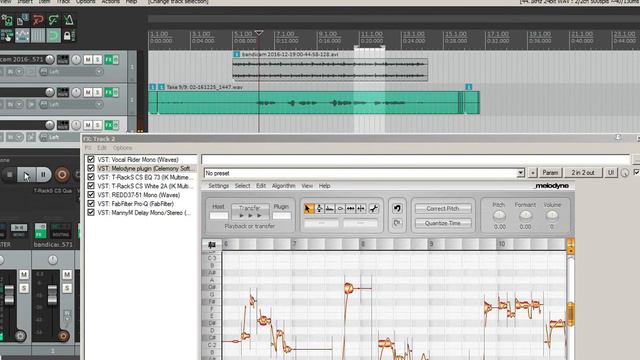Image resolution: width=640 pixels, height=360 pixels.
Task: Click the 2 in 2 out button
Action: tap(583, 173)
